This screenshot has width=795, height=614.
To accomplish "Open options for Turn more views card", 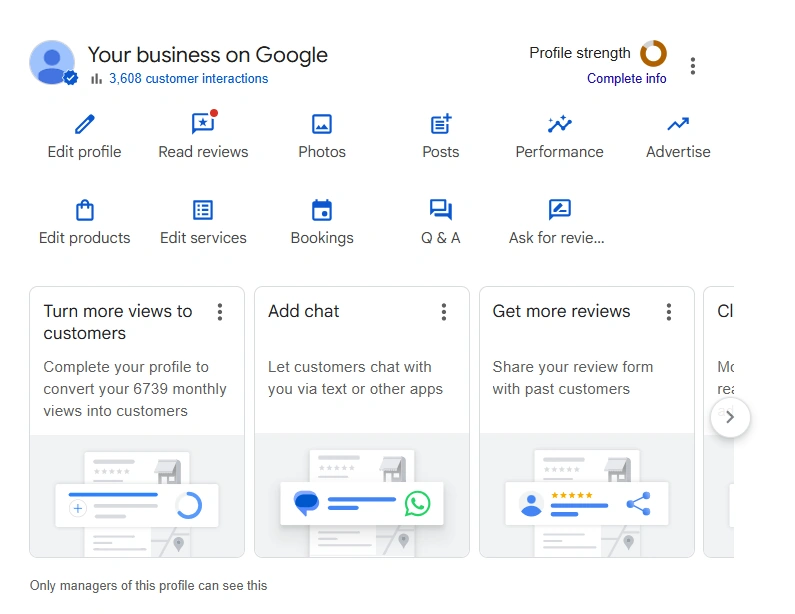I will point(220,312).
